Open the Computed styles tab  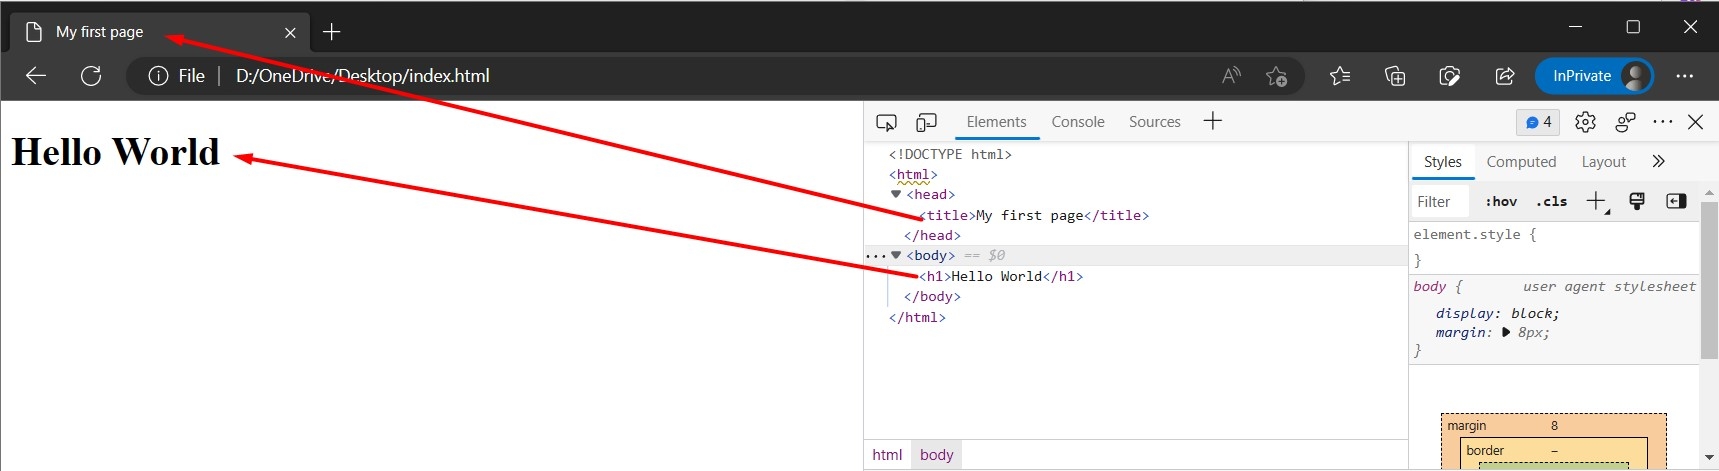[1520, 162]
